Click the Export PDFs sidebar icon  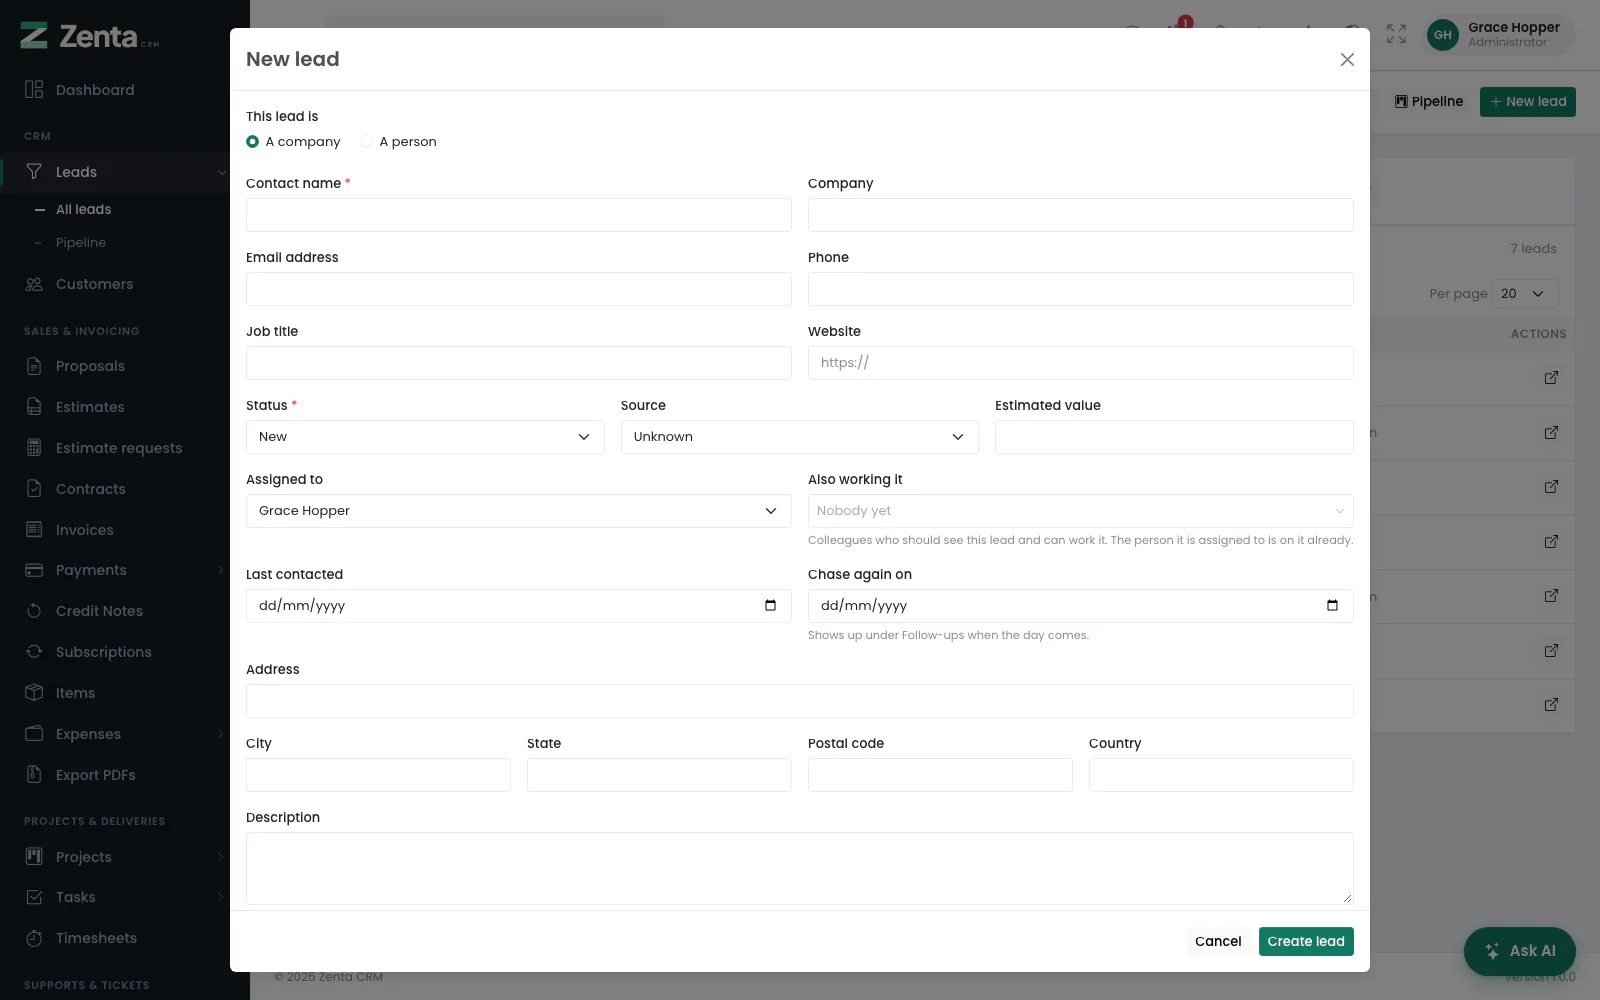[34, 775]
